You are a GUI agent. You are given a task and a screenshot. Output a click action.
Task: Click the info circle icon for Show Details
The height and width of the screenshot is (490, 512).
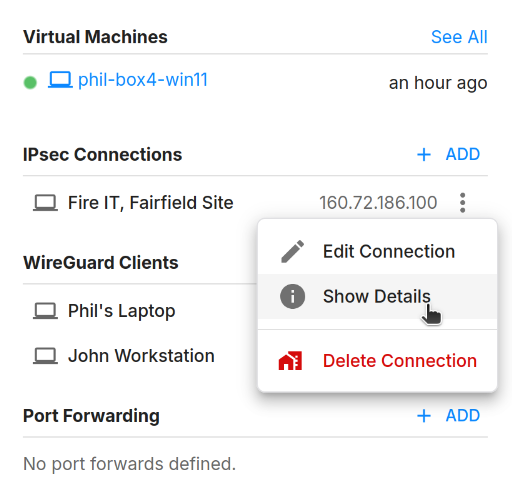pos(292,296)
